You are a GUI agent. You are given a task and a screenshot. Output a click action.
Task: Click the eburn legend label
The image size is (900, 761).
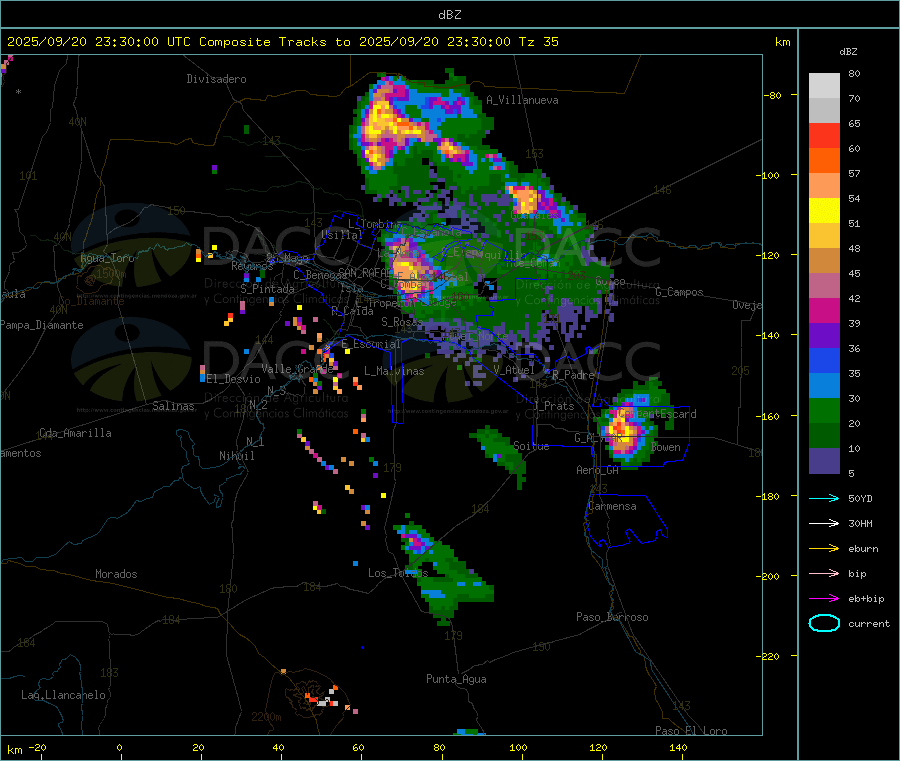pyautogui.click(x=863, y=549)
